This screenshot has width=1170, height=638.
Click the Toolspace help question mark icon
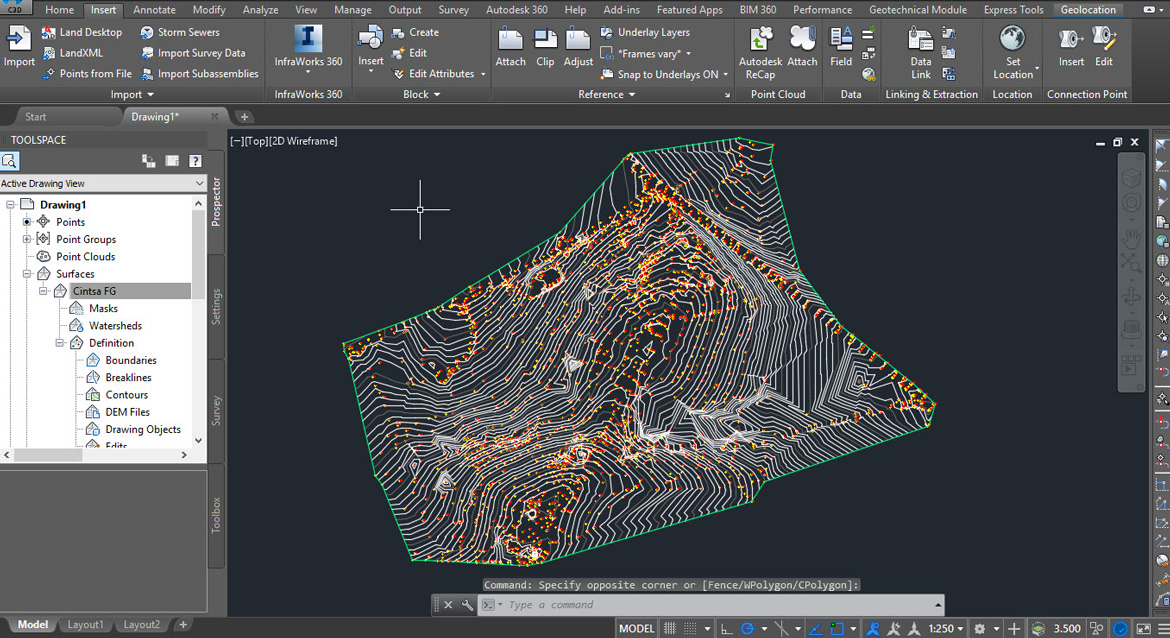195,160
